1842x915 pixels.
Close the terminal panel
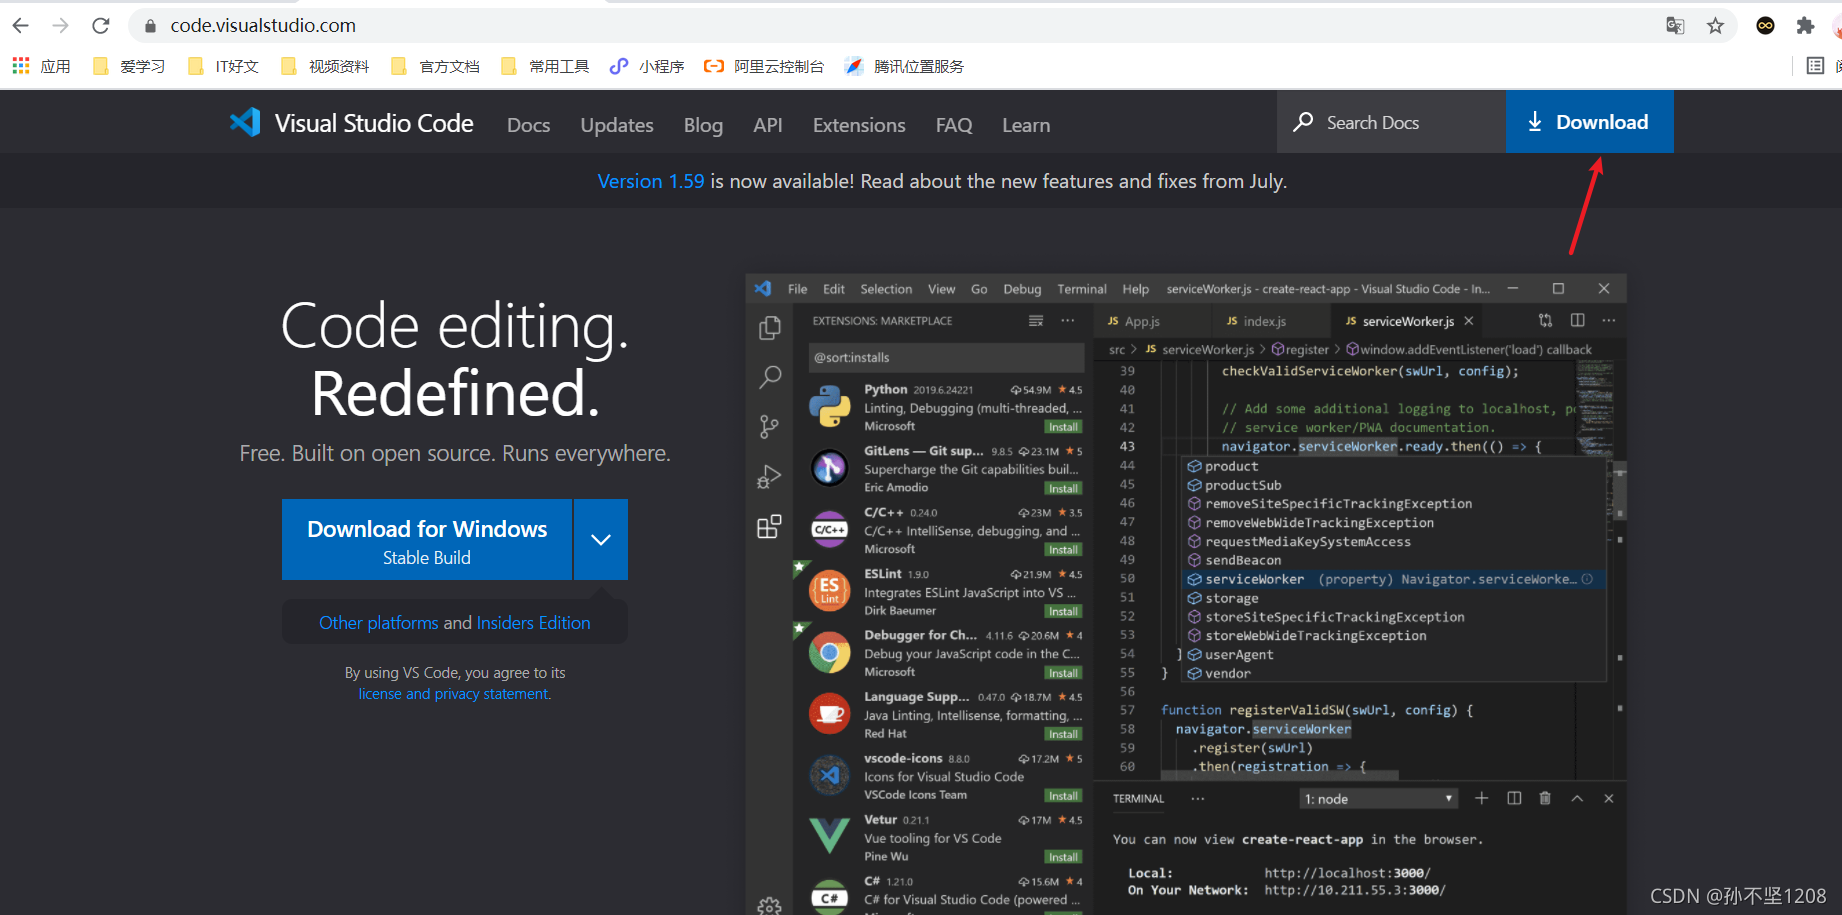(1609, 798)
